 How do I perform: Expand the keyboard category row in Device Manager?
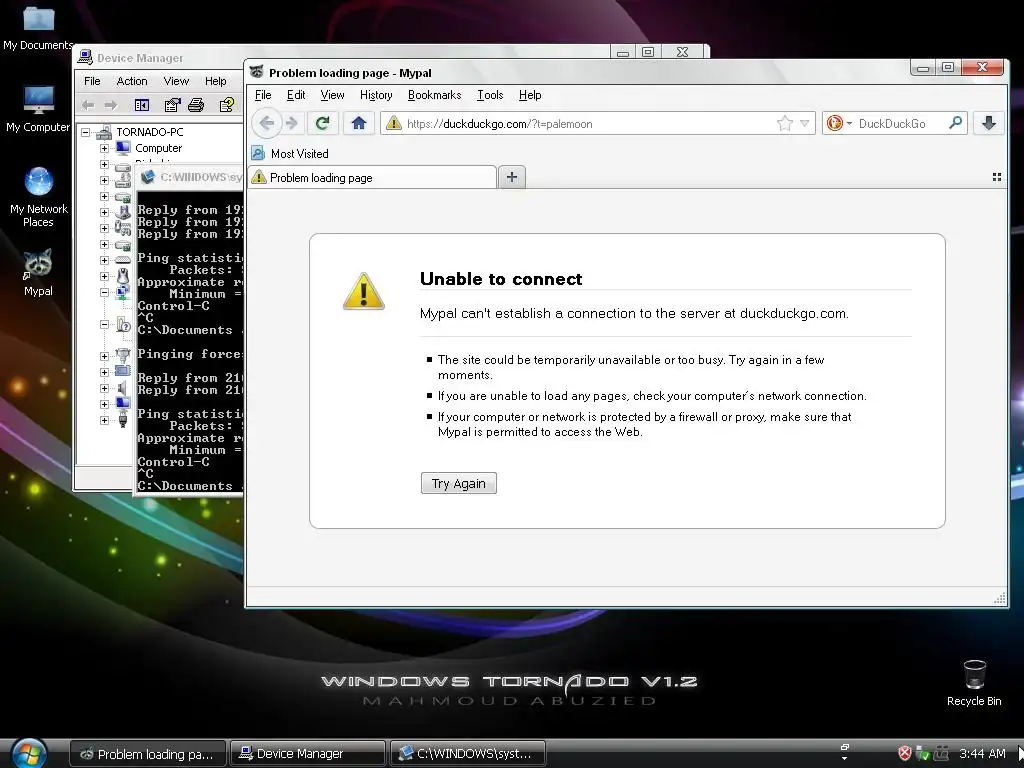click(104, 260)
